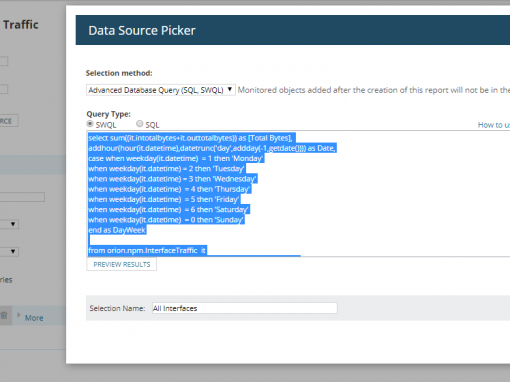Select the SQL query type radio button
510x382 pixels.
(140, 124)
